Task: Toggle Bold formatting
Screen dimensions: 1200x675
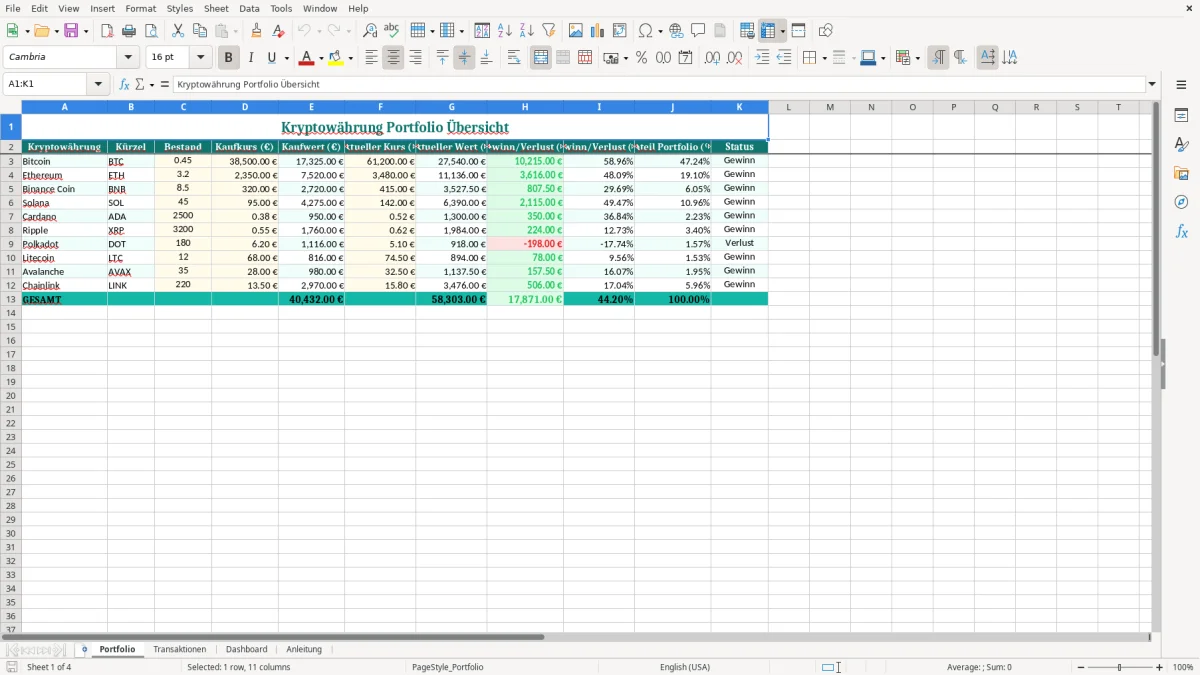Action: [229, 58]
